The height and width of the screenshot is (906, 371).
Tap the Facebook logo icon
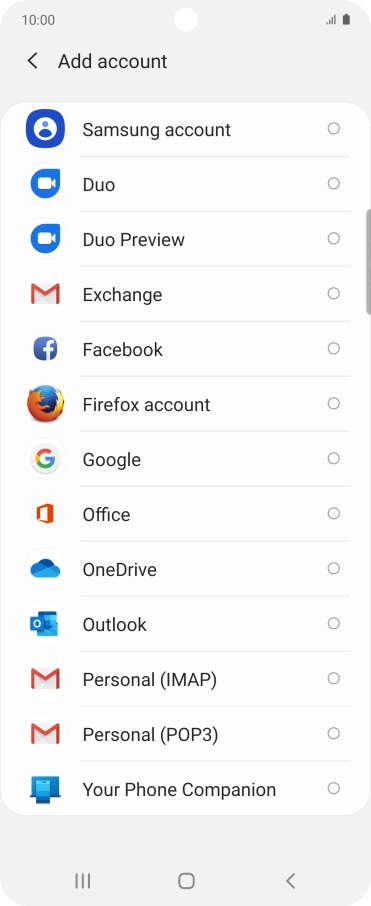tap(45, 349)
